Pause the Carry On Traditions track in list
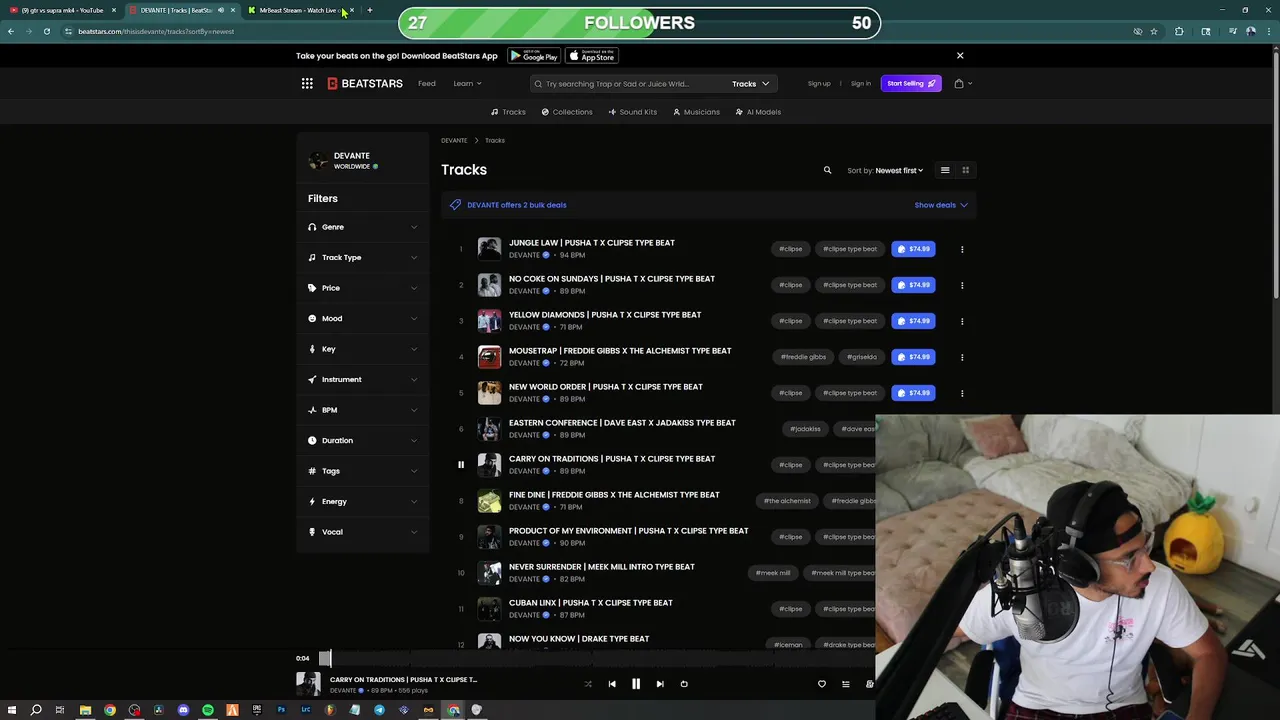1280x720 pixels. tap(461, 464)
